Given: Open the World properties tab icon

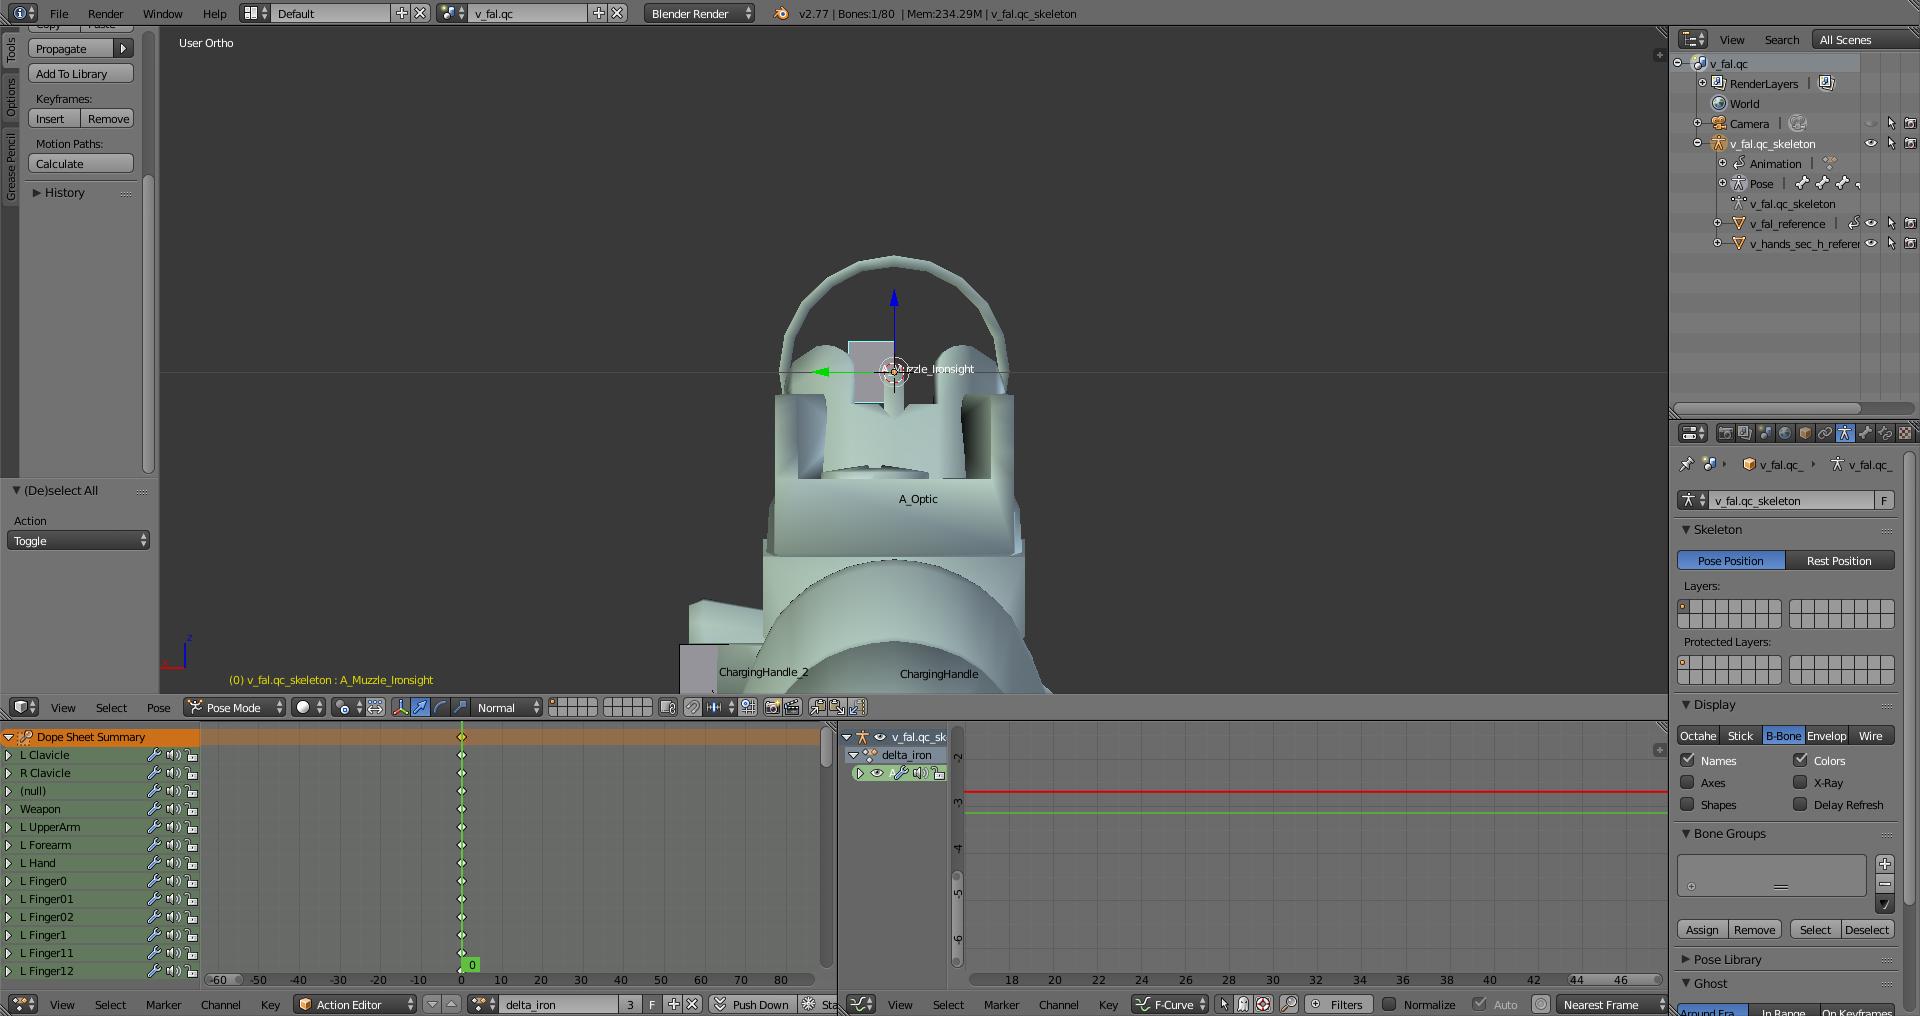Looking at the screenshot, I should [1785, 433].
